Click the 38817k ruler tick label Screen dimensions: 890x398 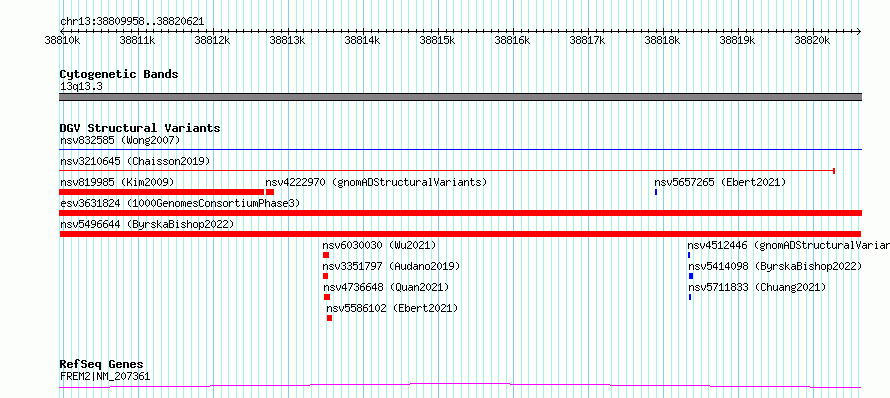pos(587,40)
